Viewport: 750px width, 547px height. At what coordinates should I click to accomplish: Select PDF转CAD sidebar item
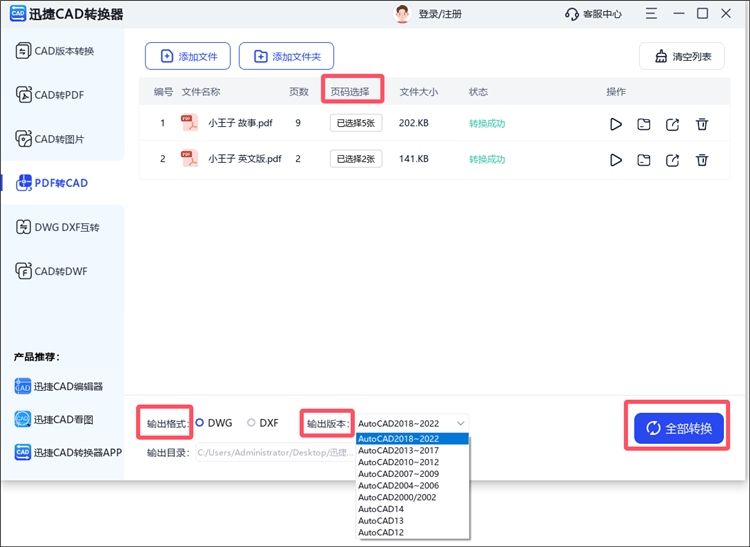(52, 183)
